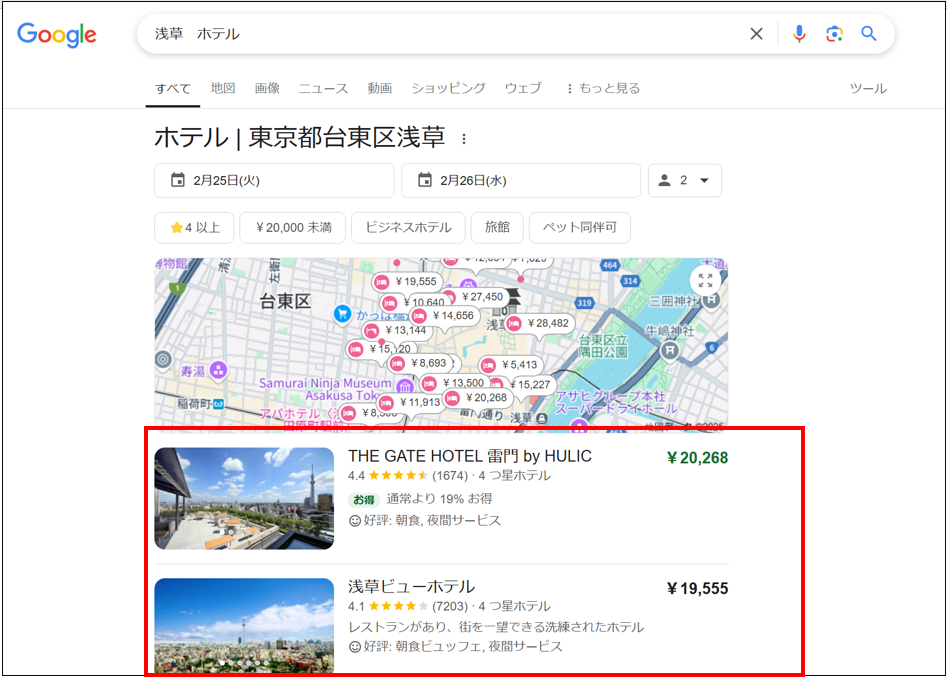Select the ¥13,500 hotel pin on the map
This screenshot has width=947, height=683.
click(454, 383)
